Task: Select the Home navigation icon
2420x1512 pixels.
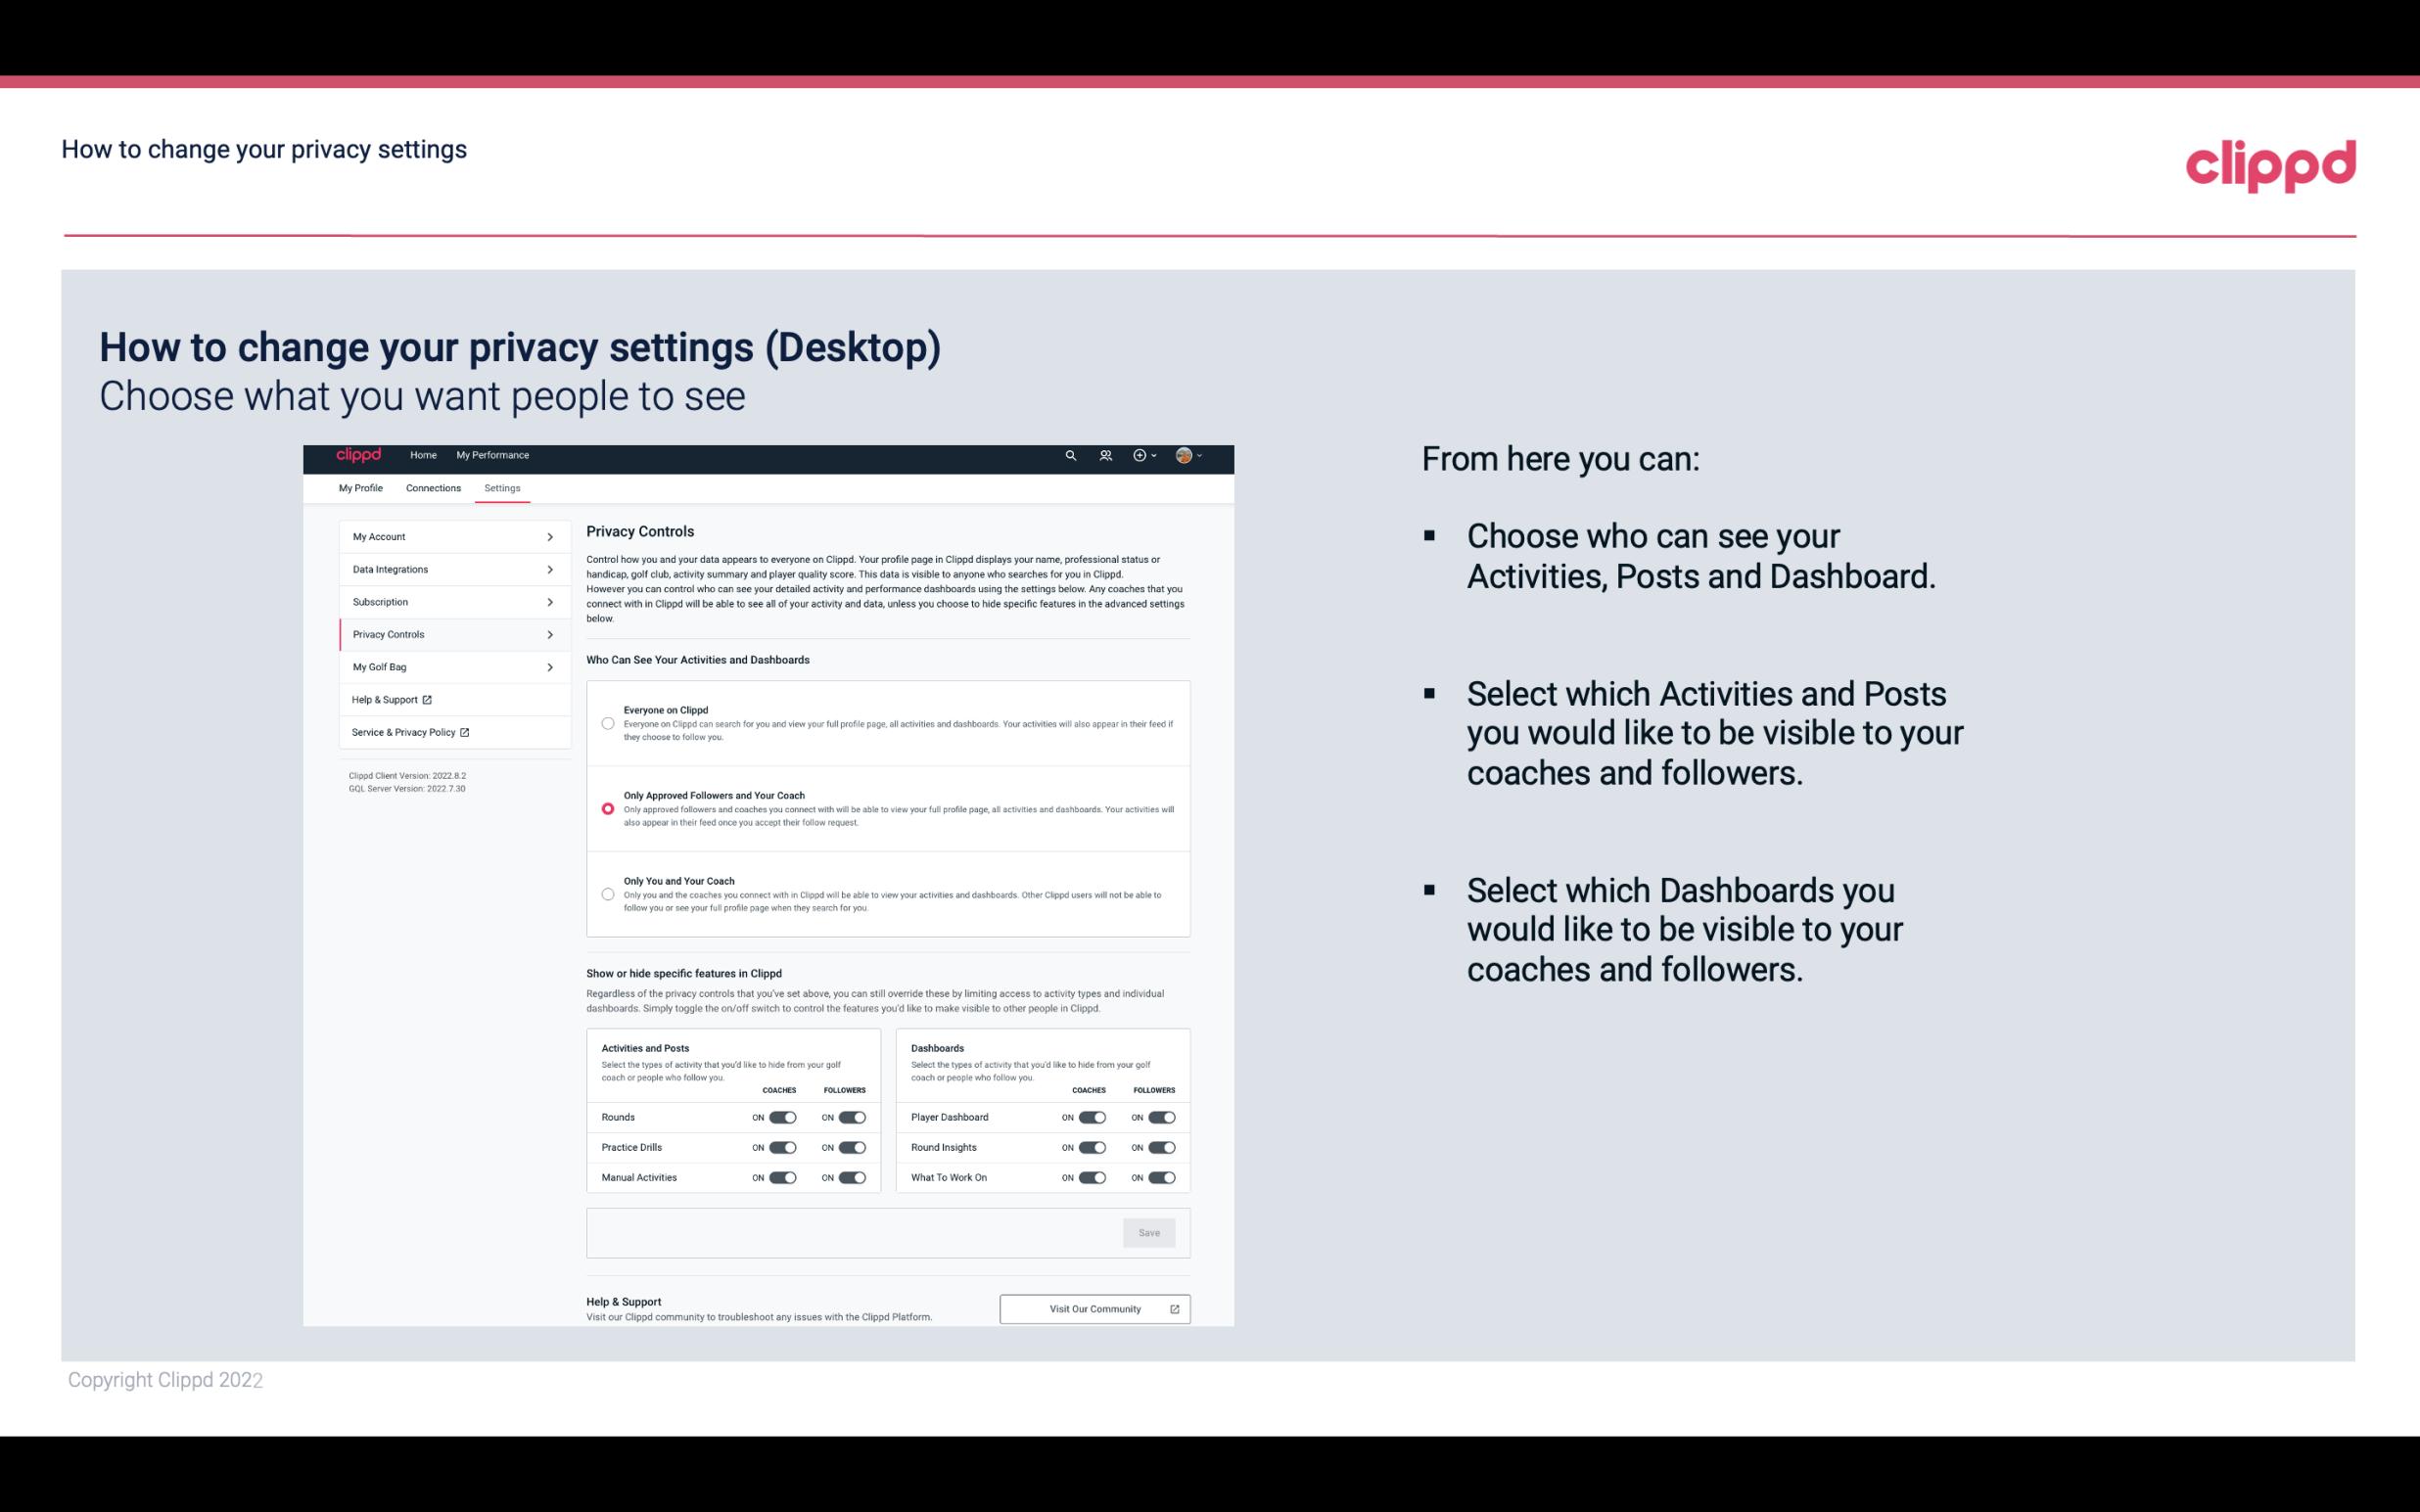Action: click(422, 455)
